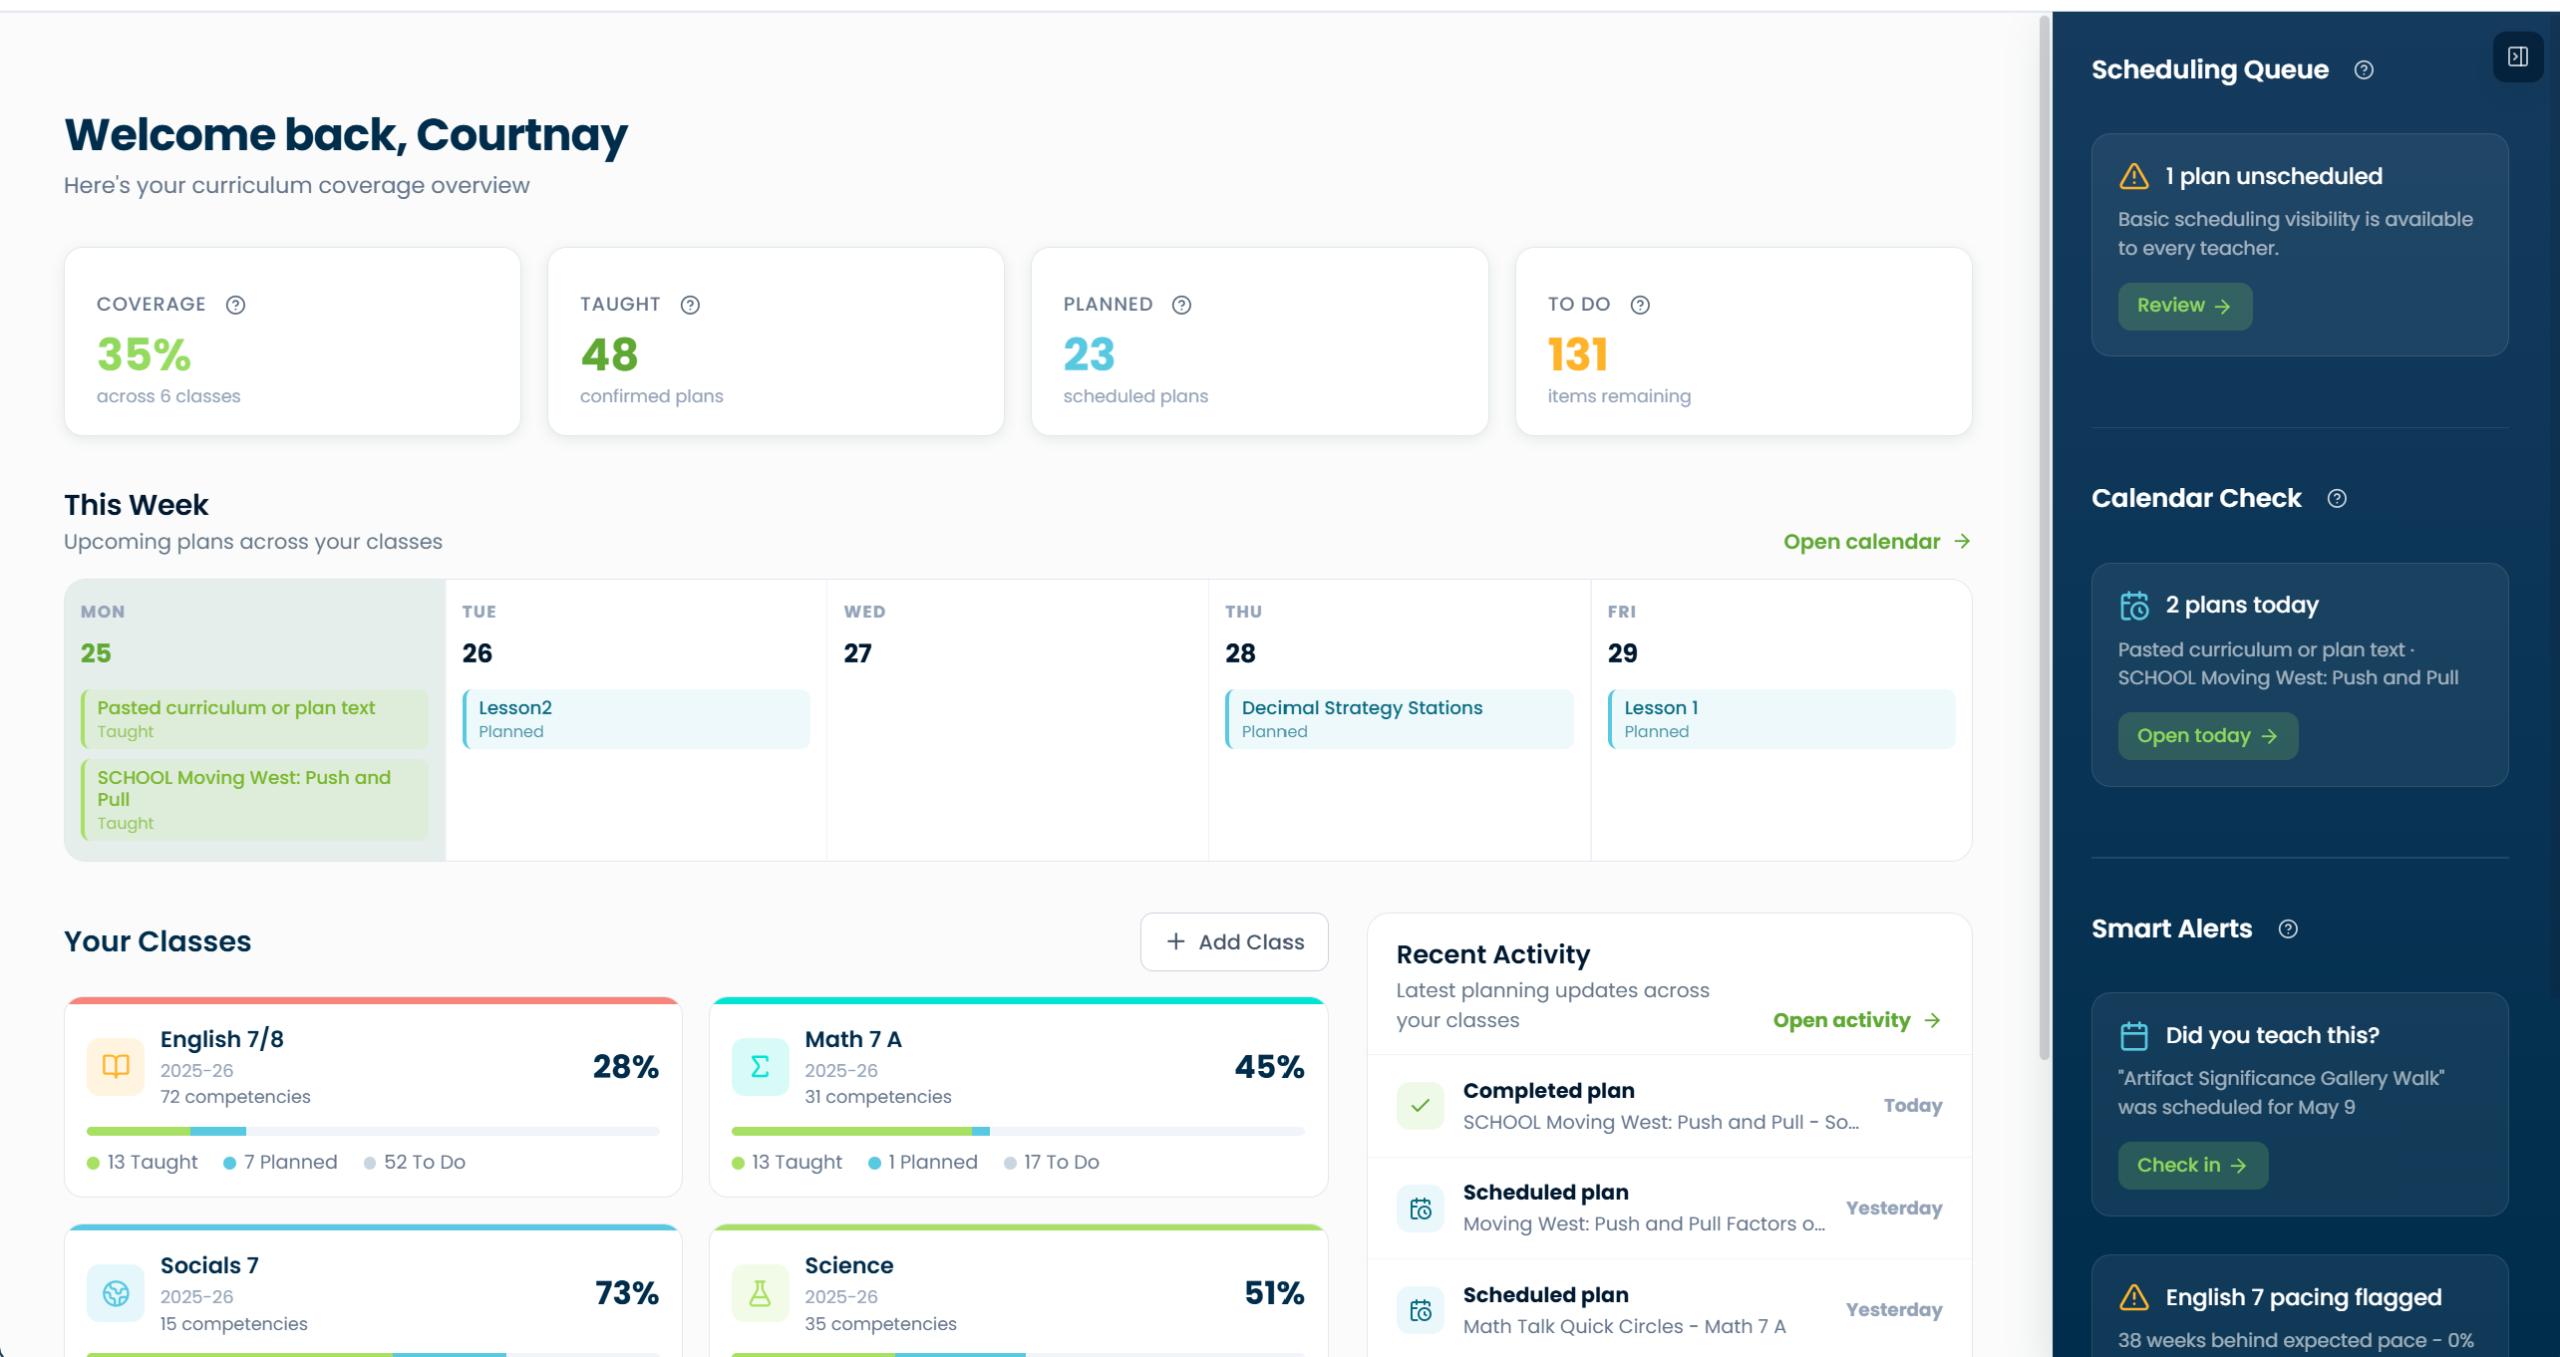Click warning icon on English 7 pacing flagged
Image resolution: width=2560 pixels, height=1357 pixels.
[x=2134, y=1298]
